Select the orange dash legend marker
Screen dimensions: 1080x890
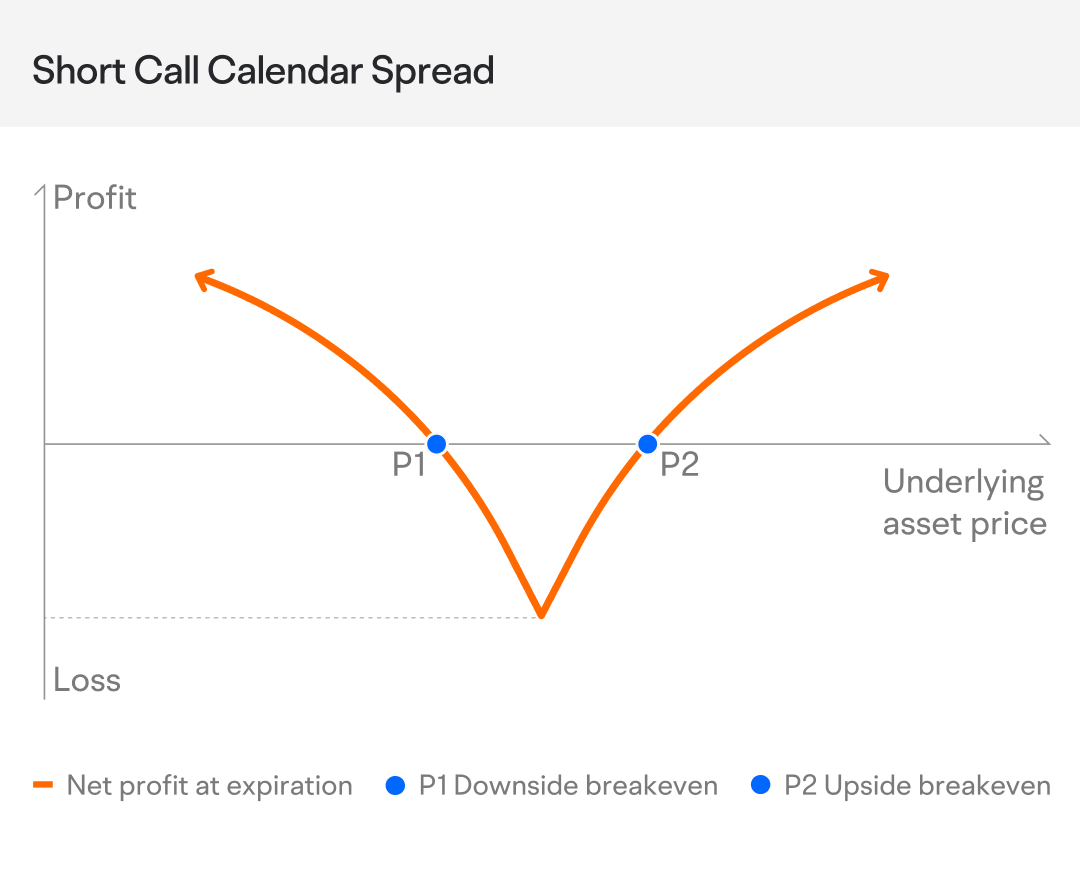point(42,786)
